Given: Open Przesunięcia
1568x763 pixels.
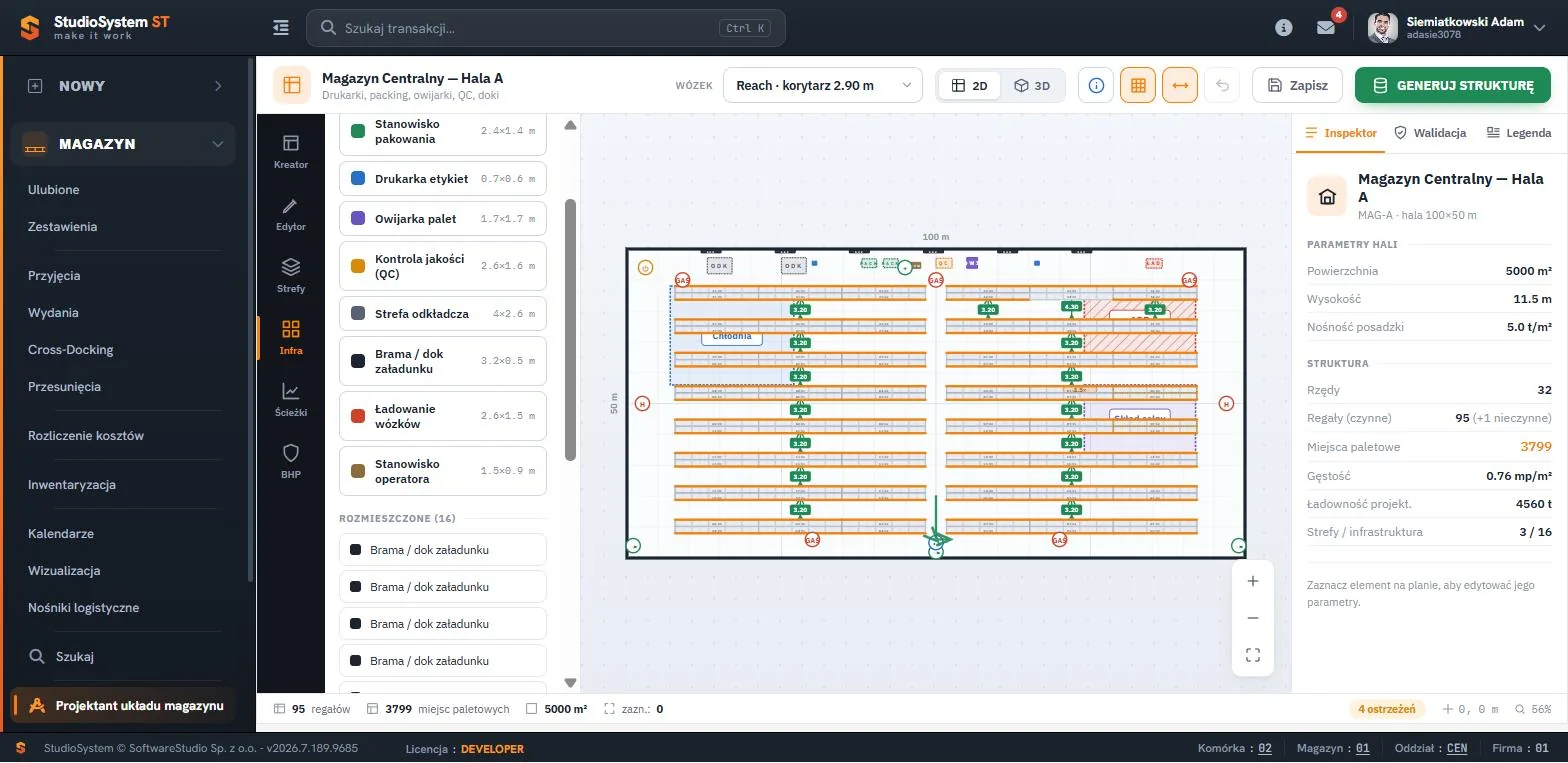Looking at the screenshot, I should click(x=64, y=387).
